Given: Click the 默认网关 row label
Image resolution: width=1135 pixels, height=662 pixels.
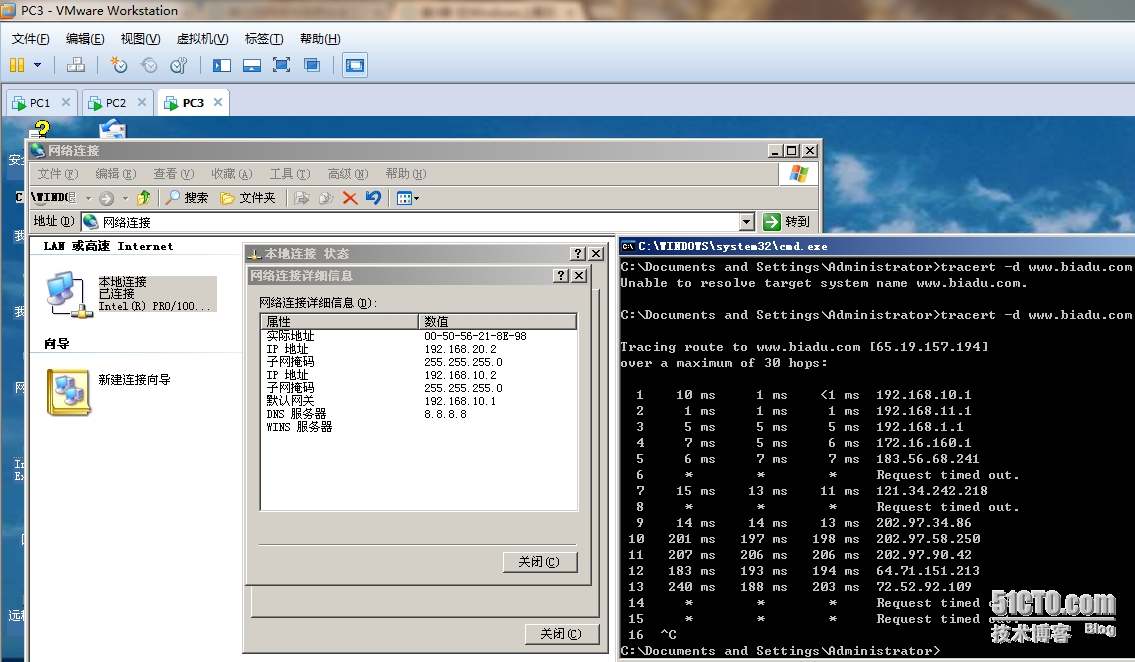Looking at the screenshot, I should (x=290, y=401).
